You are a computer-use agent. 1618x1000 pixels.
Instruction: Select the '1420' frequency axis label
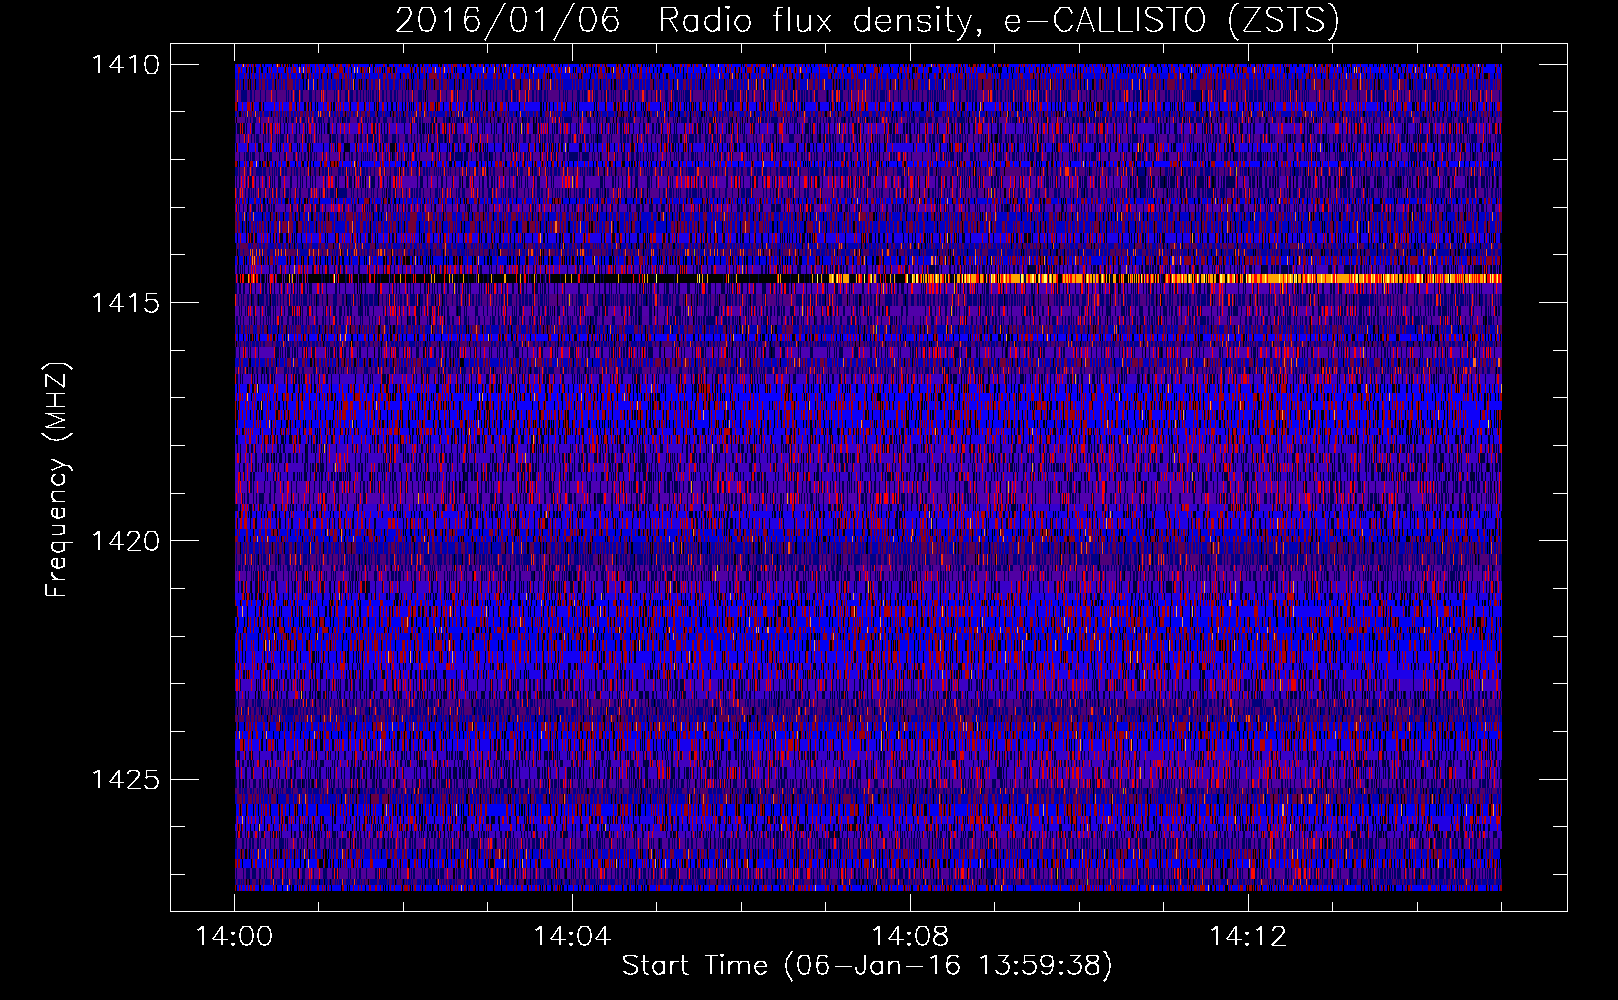click(x=124, y=541)
